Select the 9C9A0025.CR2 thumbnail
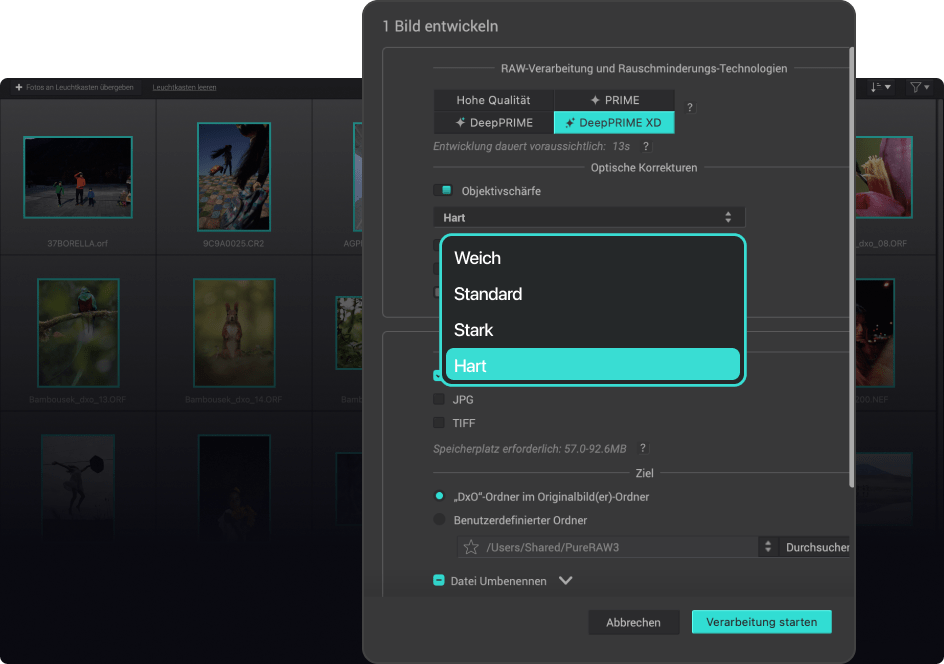Viewport: 944px width, 664px height. [x=234, y=177]
